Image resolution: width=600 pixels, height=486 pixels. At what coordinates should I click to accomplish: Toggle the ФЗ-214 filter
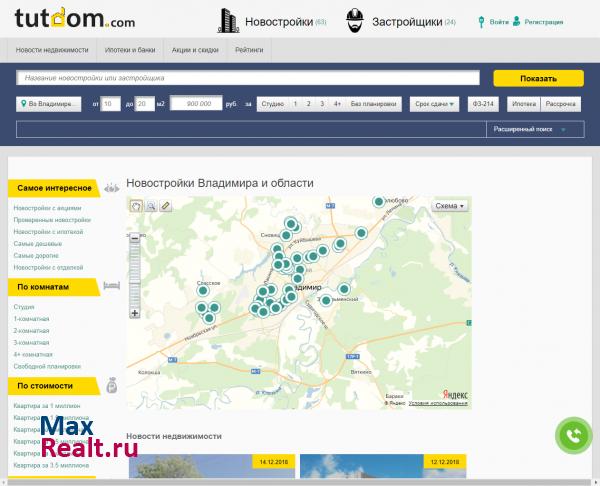tap(483, 104)
